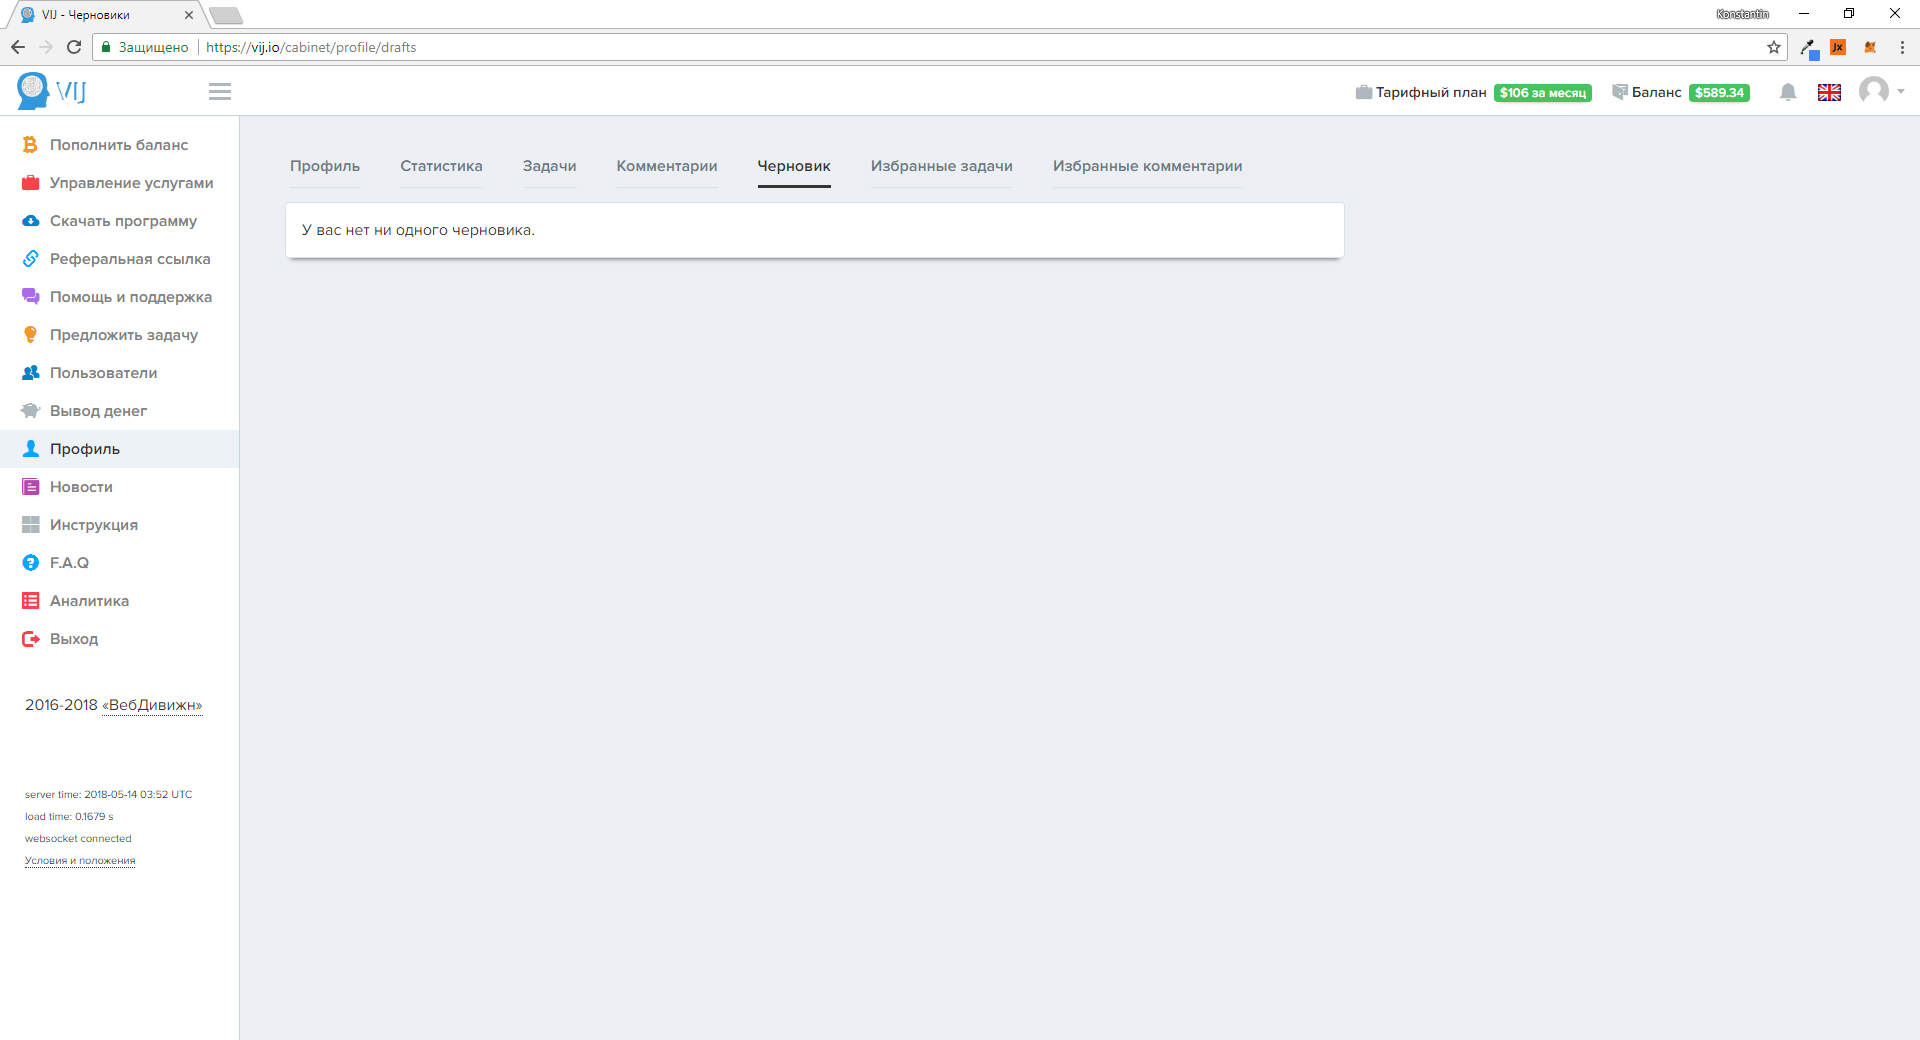Open Скачать программу via the cloud icon

tap(31, 221)
